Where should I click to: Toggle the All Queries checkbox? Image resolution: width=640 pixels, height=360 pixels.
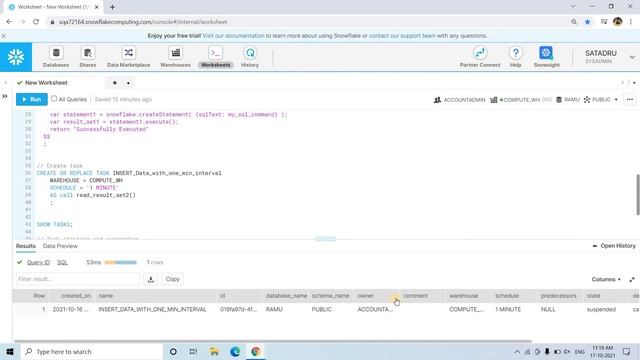click(54, 99)
